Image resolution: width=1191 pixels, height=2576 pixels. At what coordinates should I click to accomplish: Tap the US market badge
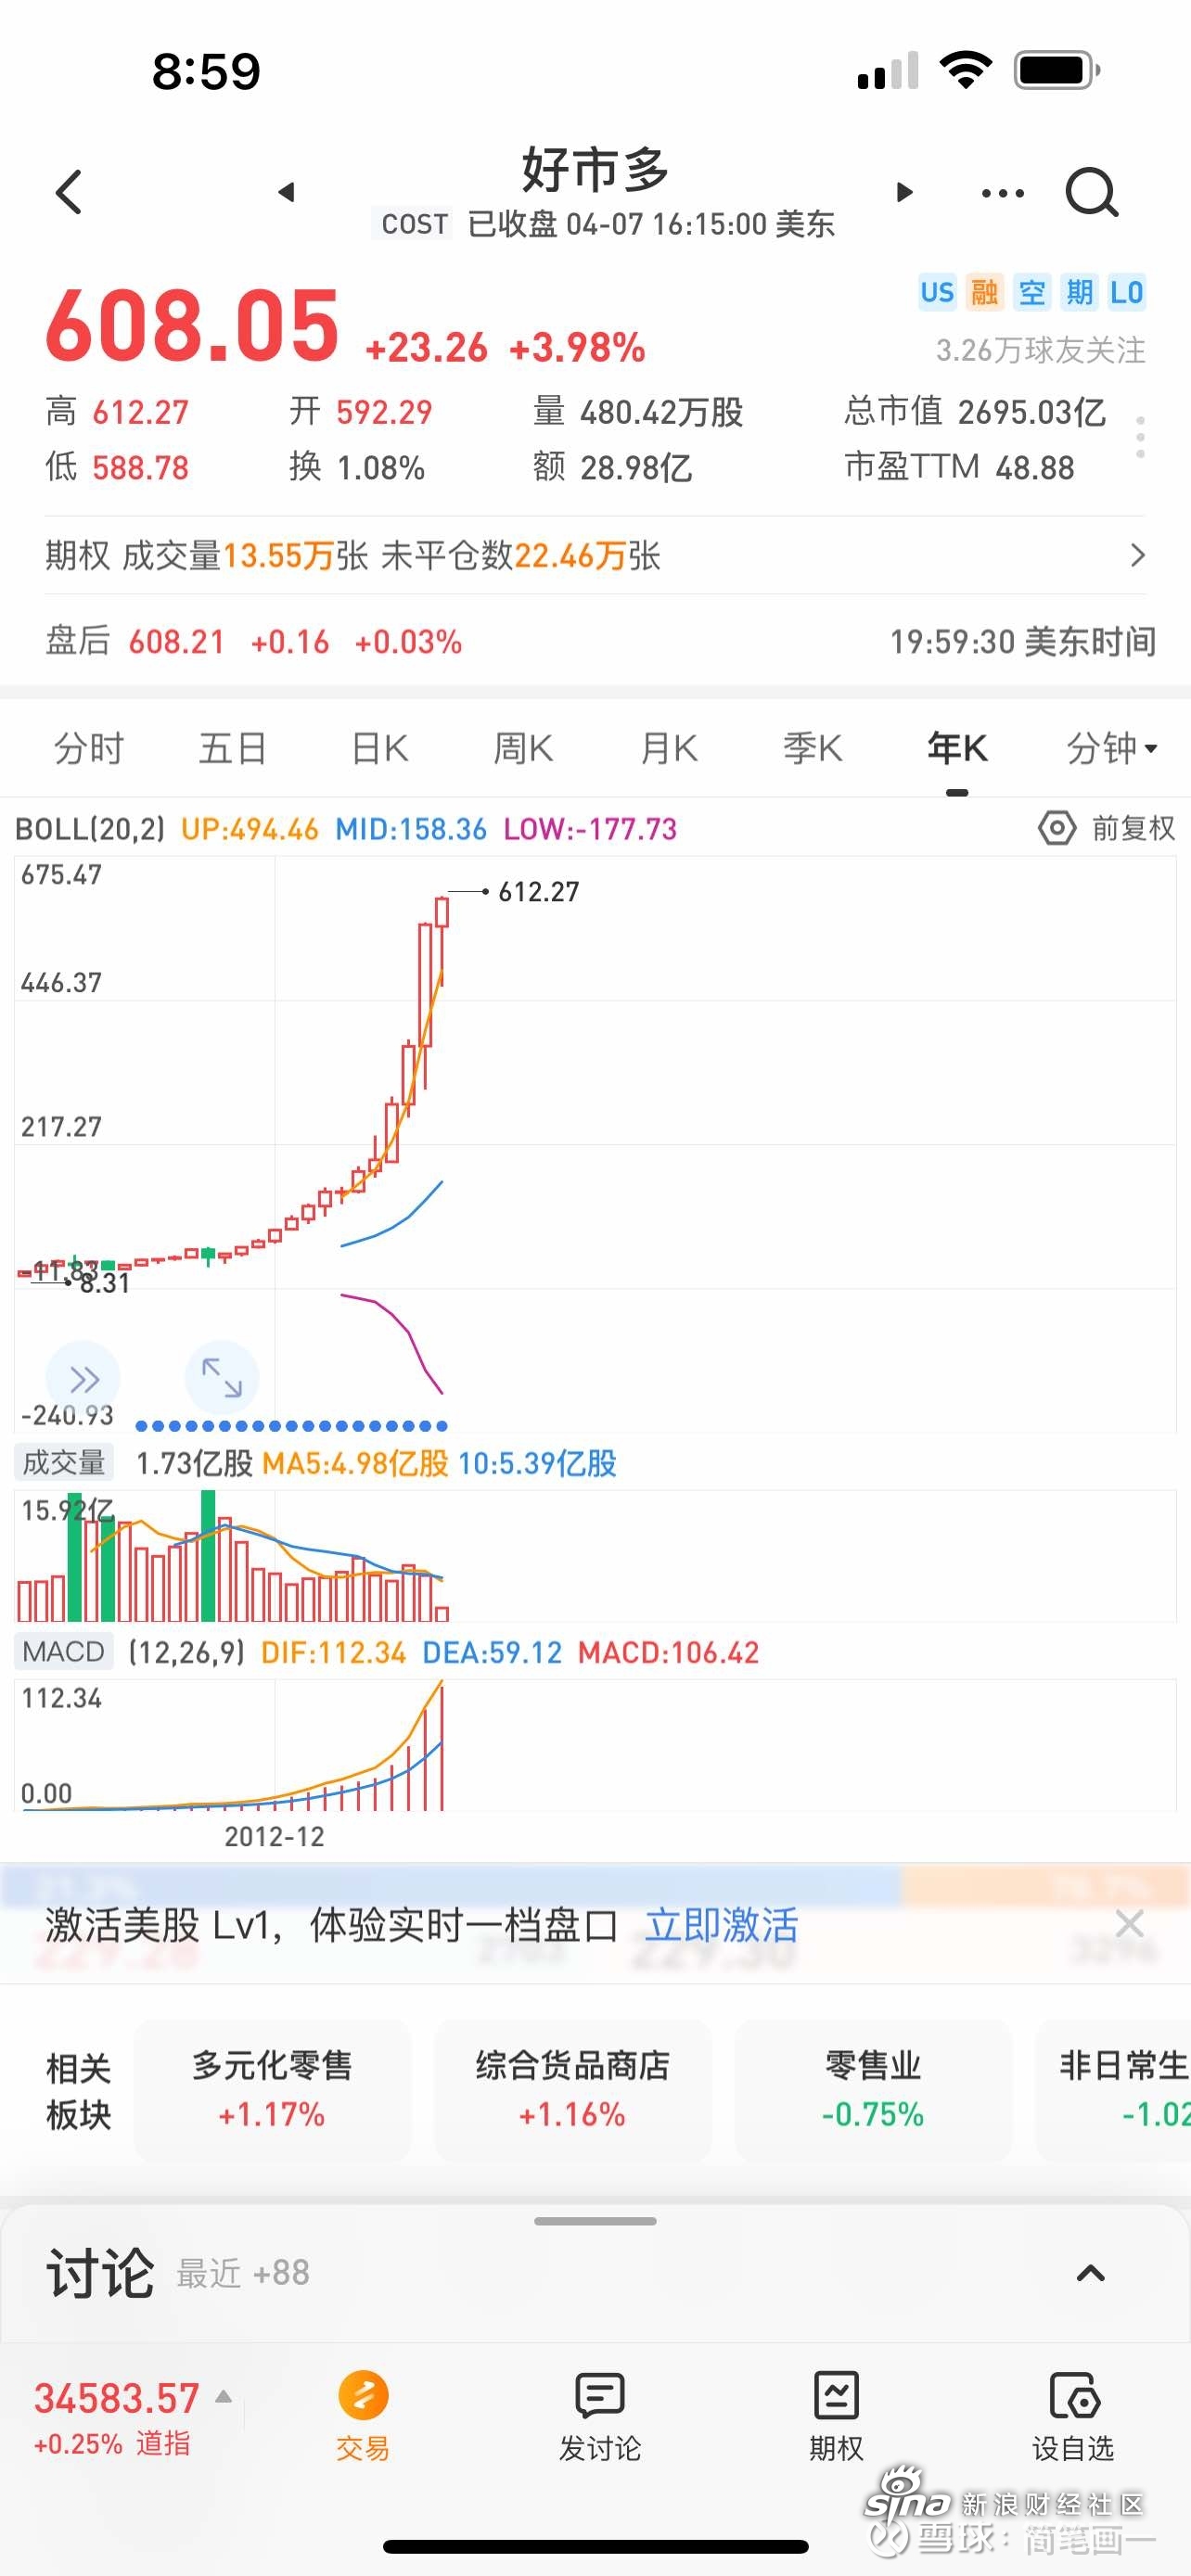[937, 292]
